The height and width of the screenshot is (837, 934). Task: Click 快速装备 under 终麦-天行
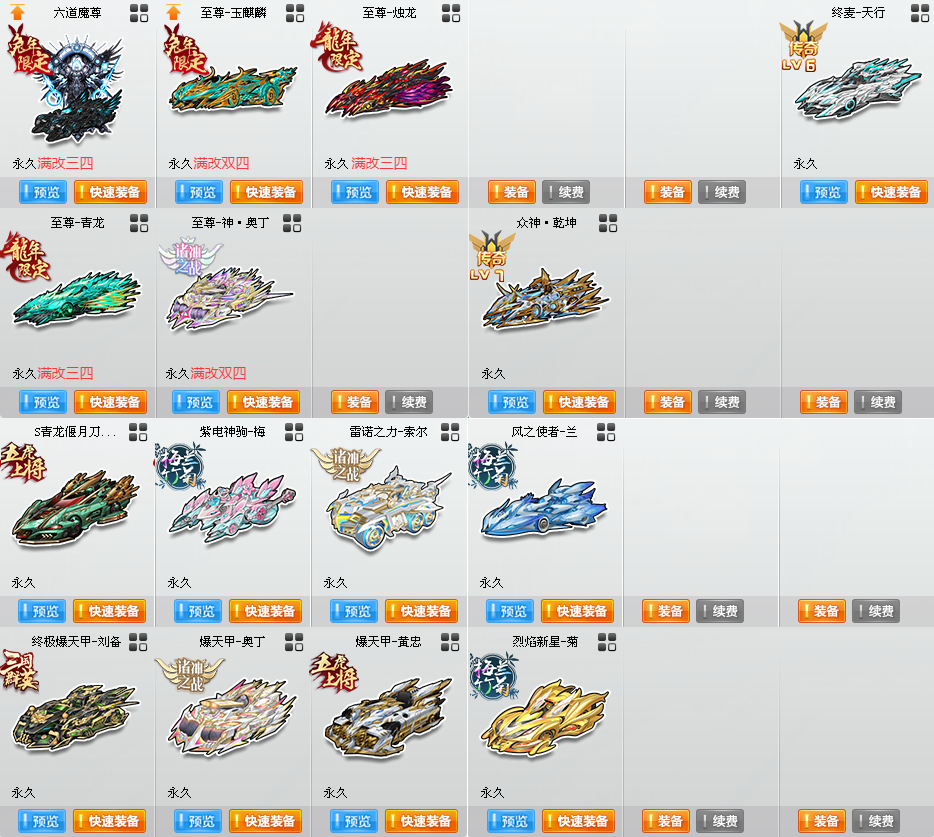pyautogui.click(x=891, y=192)
